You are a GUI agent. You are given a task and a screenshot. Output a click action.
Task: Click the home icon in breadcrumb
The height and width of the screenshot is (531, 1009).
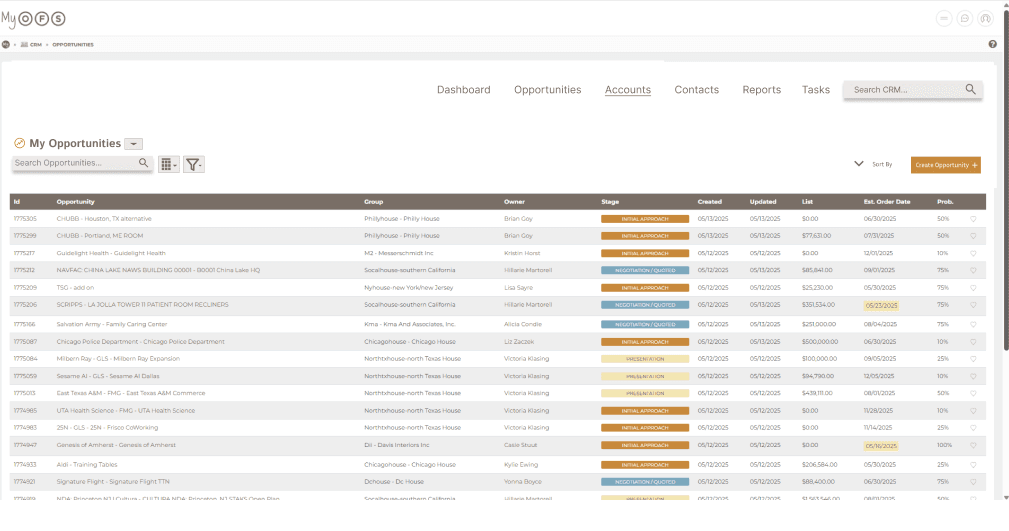pyautogui.click(x=6, y=44)
